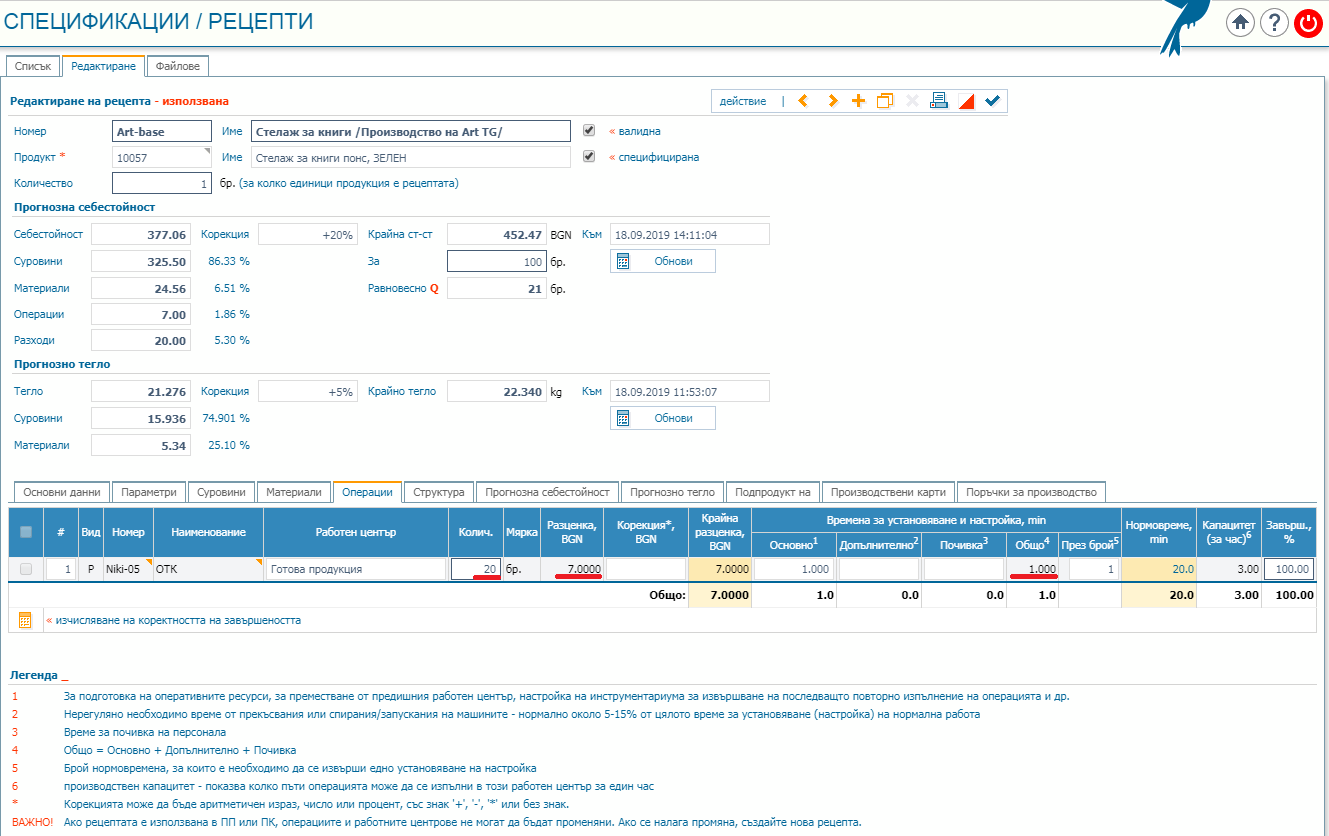Open the Производствени карти tab
1329x836 pixels.
click(888, 492)
